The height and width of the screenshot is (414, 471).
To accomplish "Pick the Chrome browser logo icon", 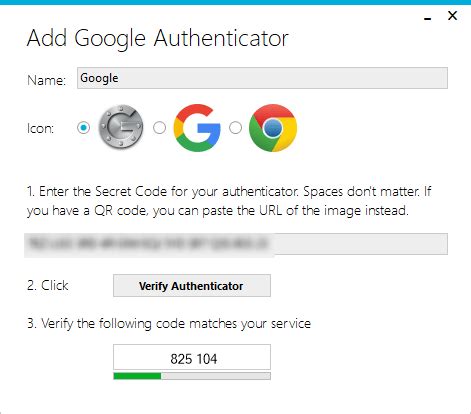I will 273,128.
